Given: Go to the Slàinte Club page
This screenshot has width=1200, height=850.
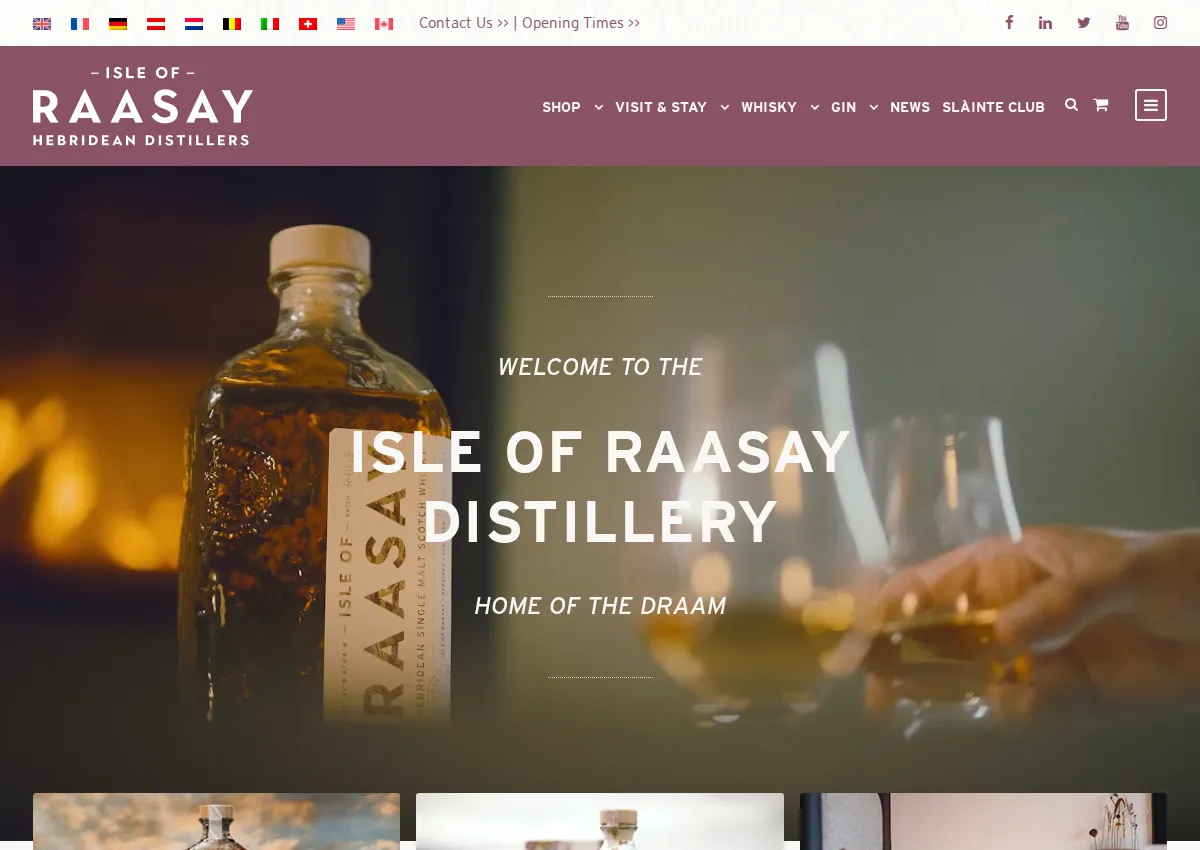Looking at the screenshot, I should pyautogui.click(x=993, y=107).
